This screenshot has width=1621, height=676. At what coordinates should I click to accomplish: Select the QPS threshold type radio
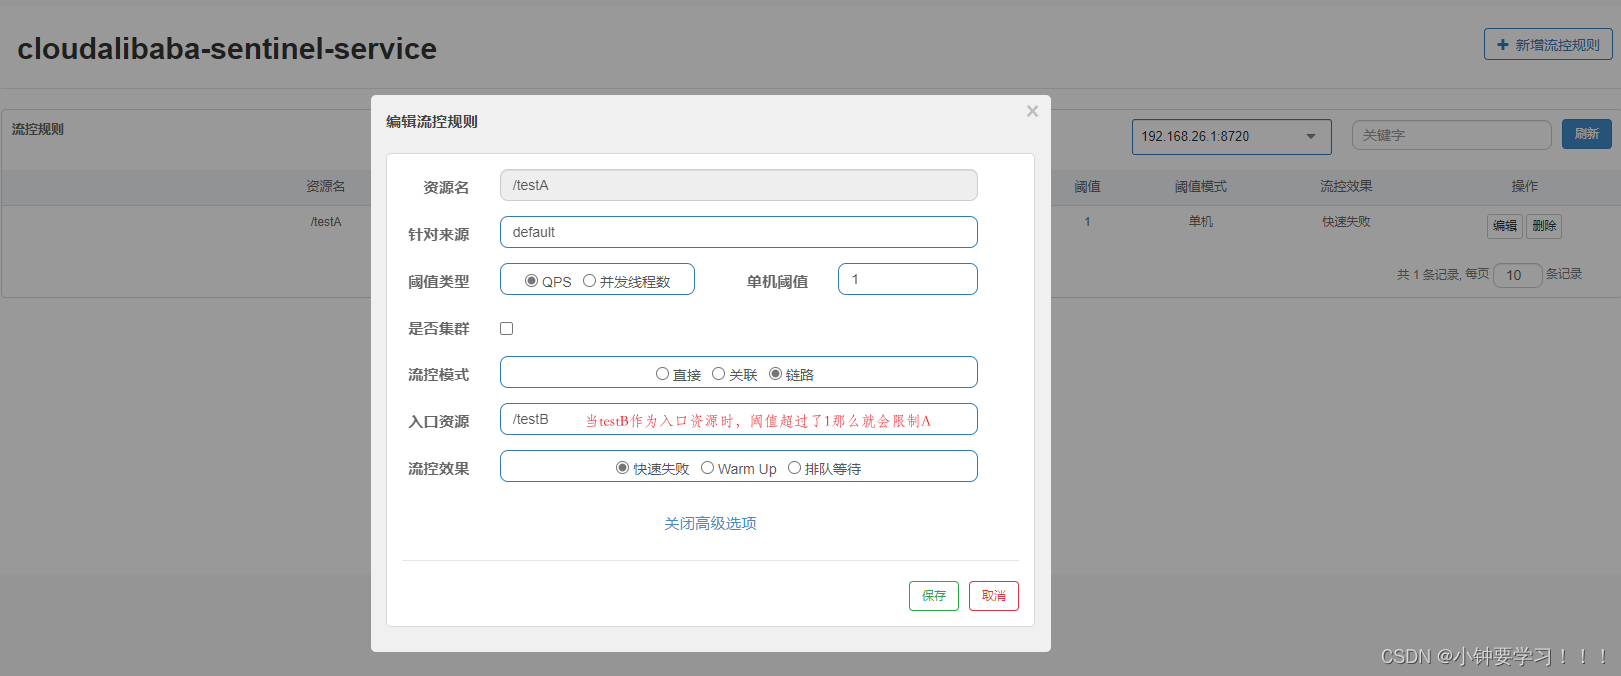tap(531, 281)
